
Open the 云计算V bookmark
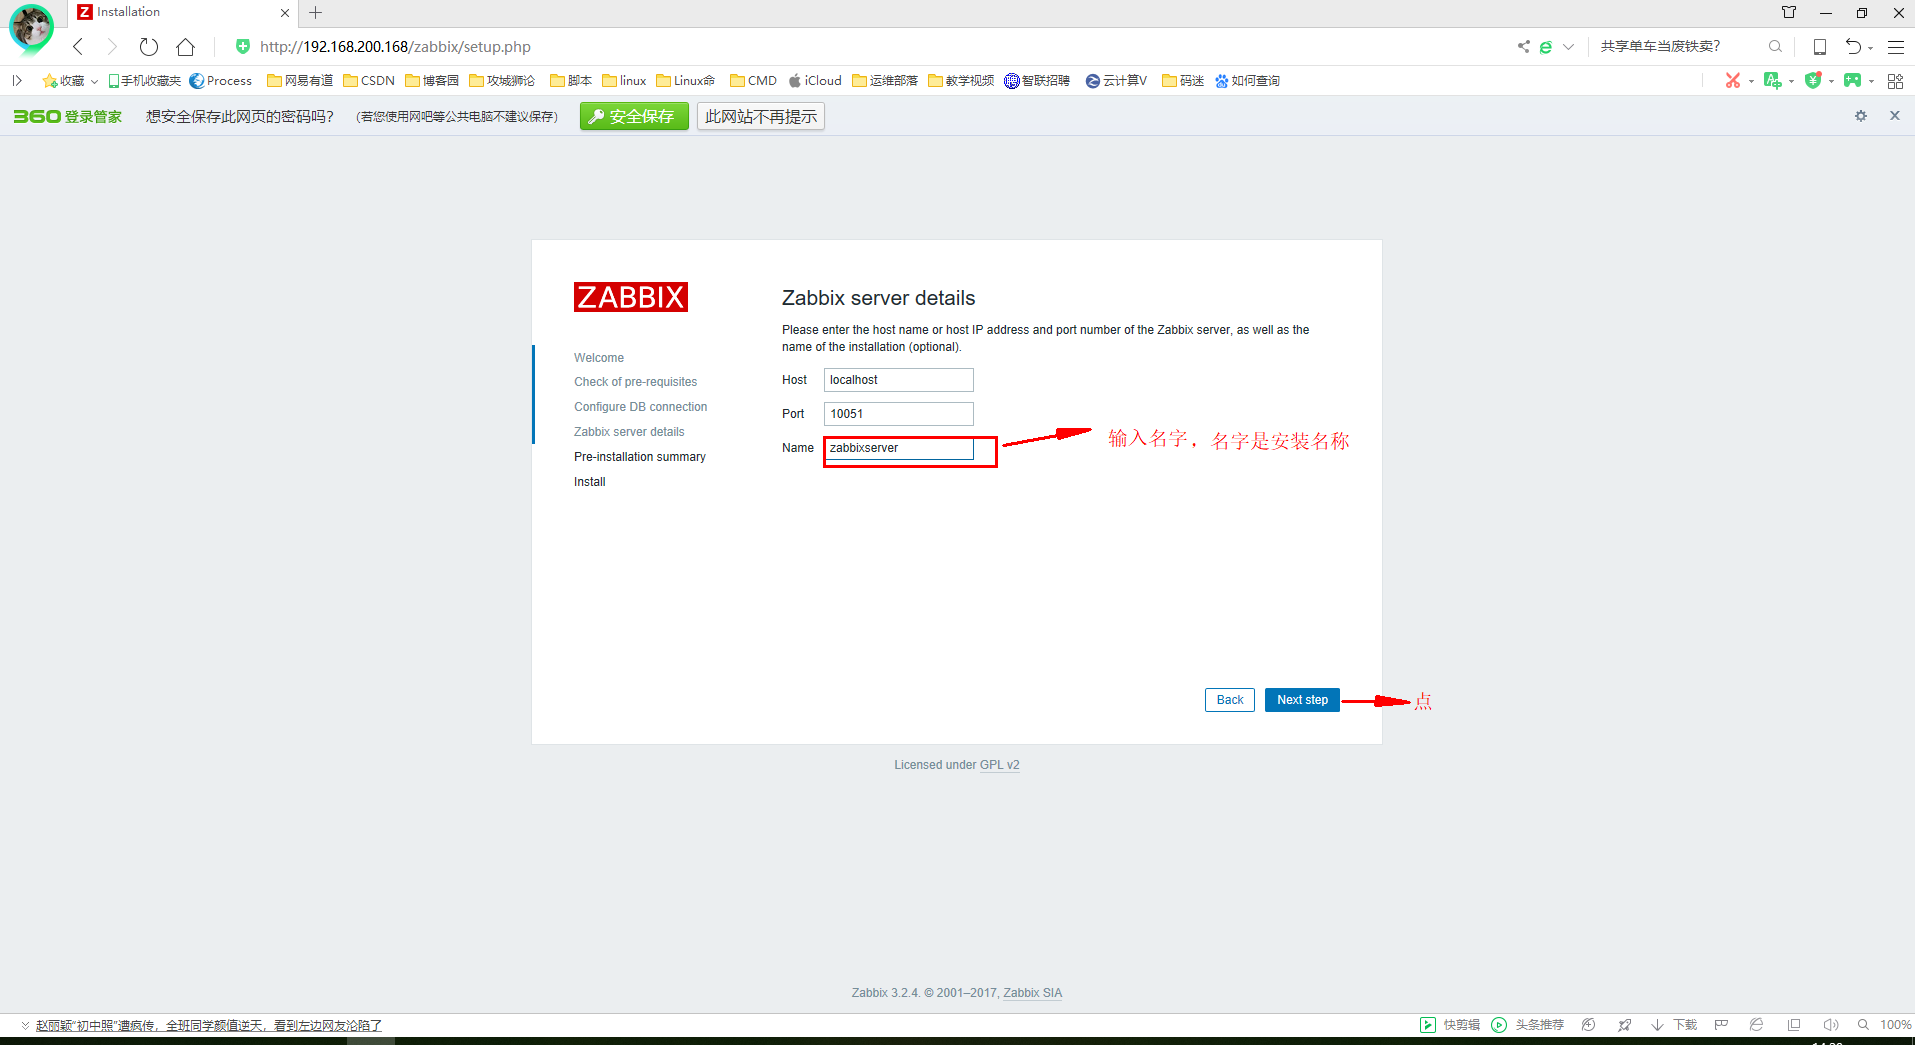point(1116,81)
